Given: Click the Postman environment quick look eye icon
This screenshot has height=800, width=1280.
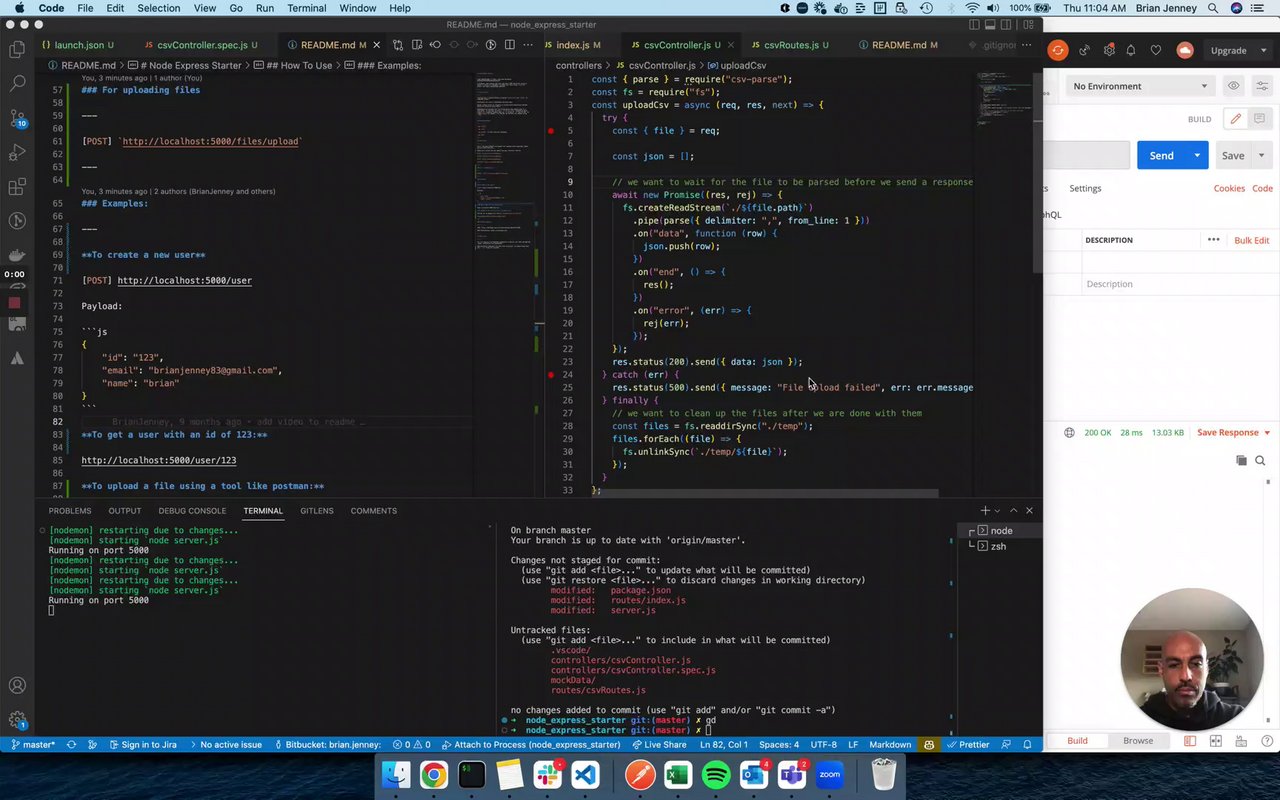Looking at the screenshot, I should [x=1234, y=86].
